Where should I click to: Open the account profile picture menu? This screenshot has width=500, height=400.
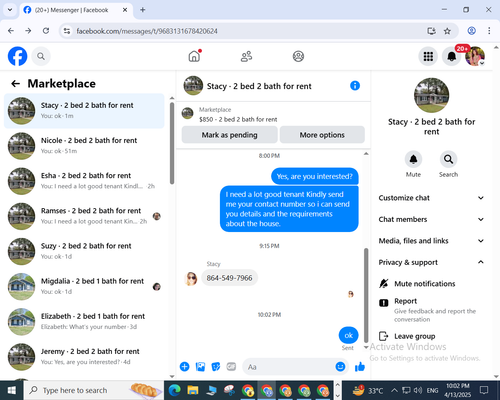[x=475, y=56]
